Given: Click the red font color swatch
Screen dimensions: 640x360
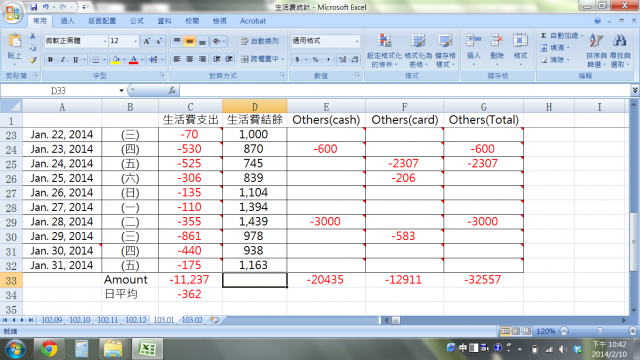Looking at the screenshot, I should click(x=133, y=60).
